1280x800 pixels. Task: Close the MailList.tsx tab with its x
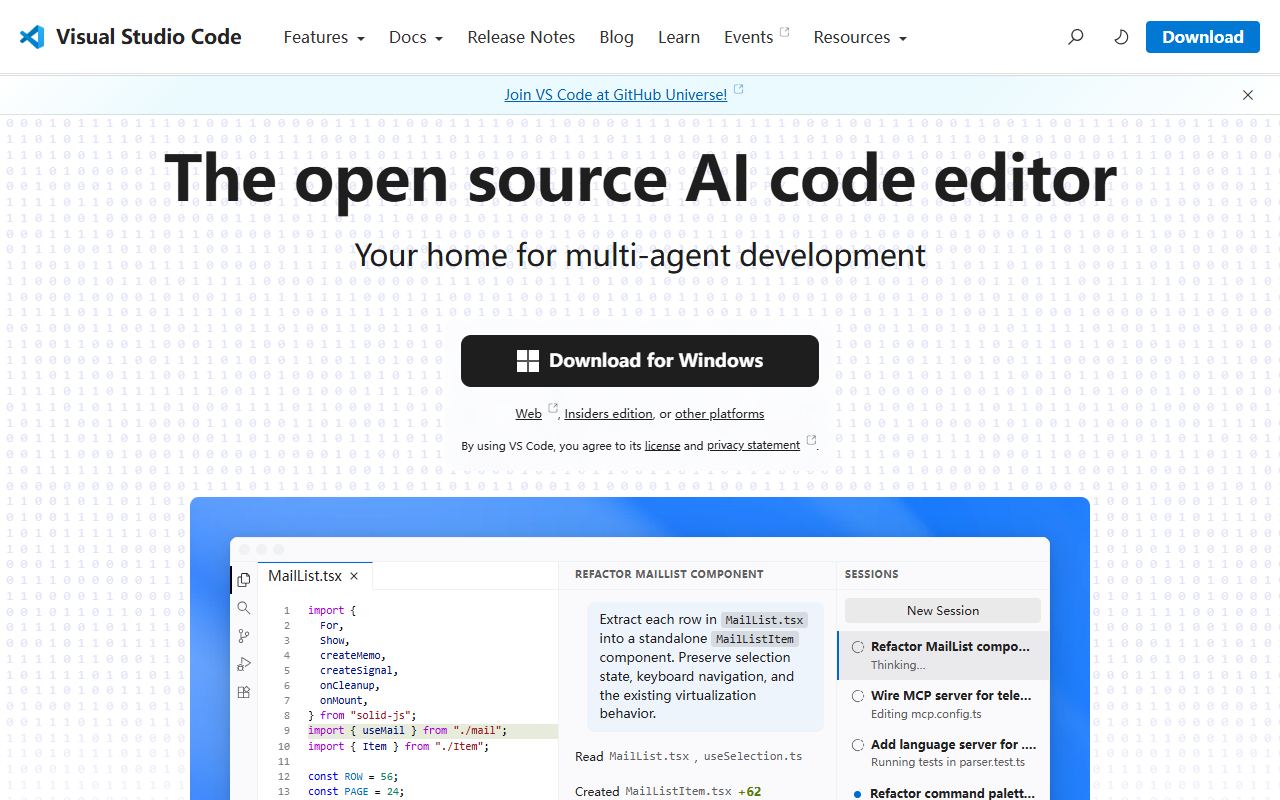point(354,576)
